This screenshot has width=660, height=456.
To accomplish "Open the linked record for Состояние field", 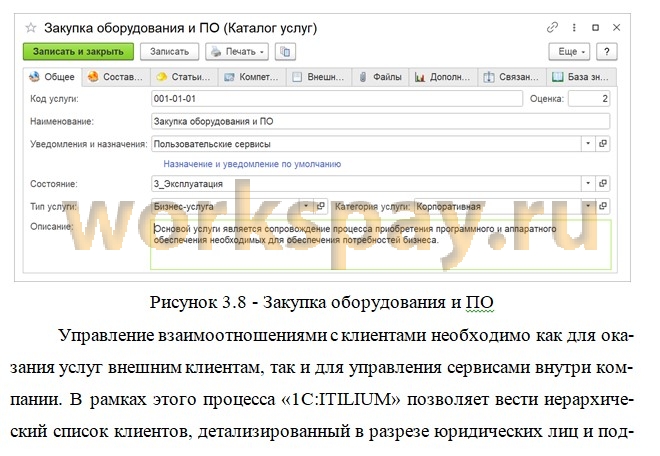I will tap(603, 184).
